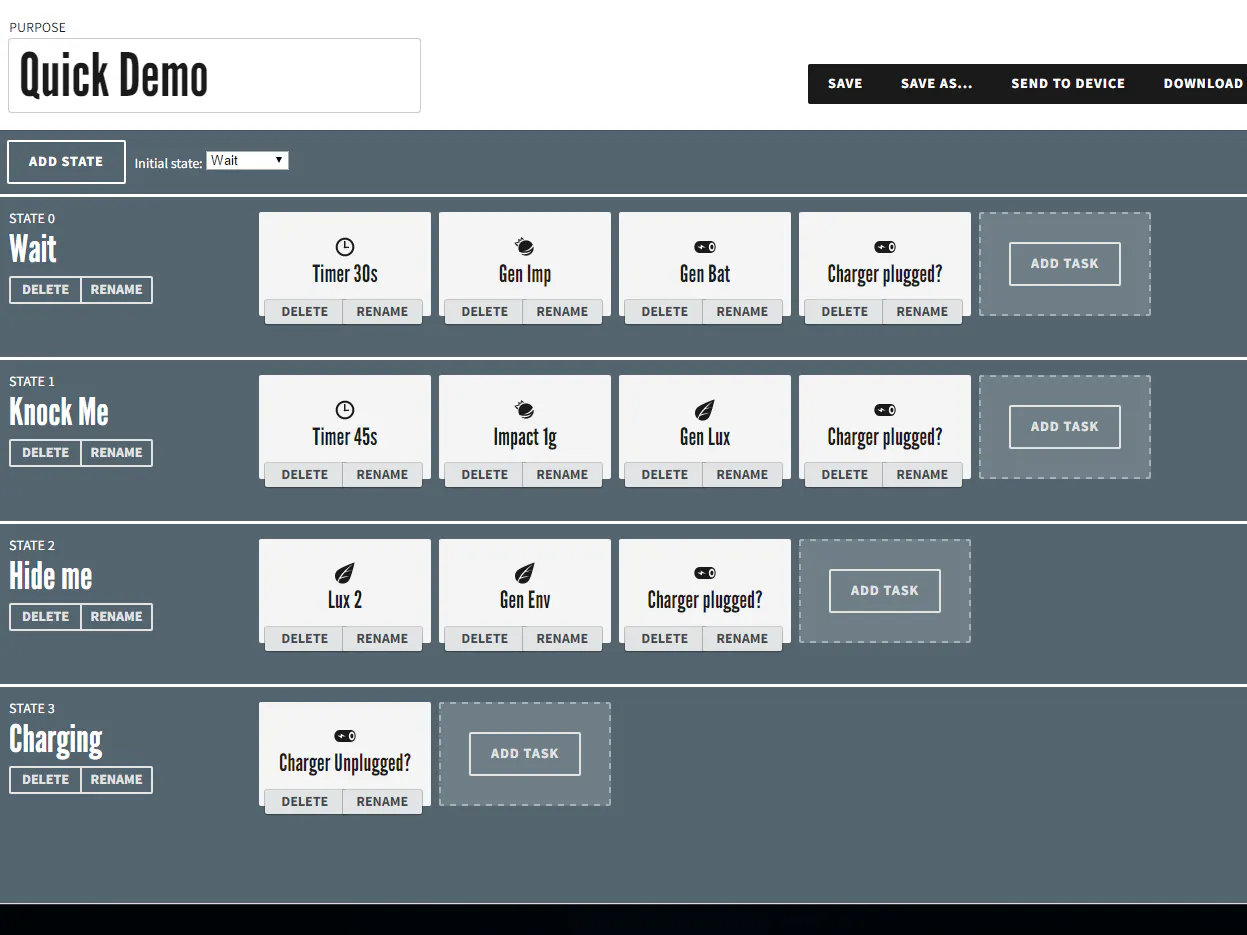Click charger icon on Knock Me's Charger plugged? task

[884, 409]
